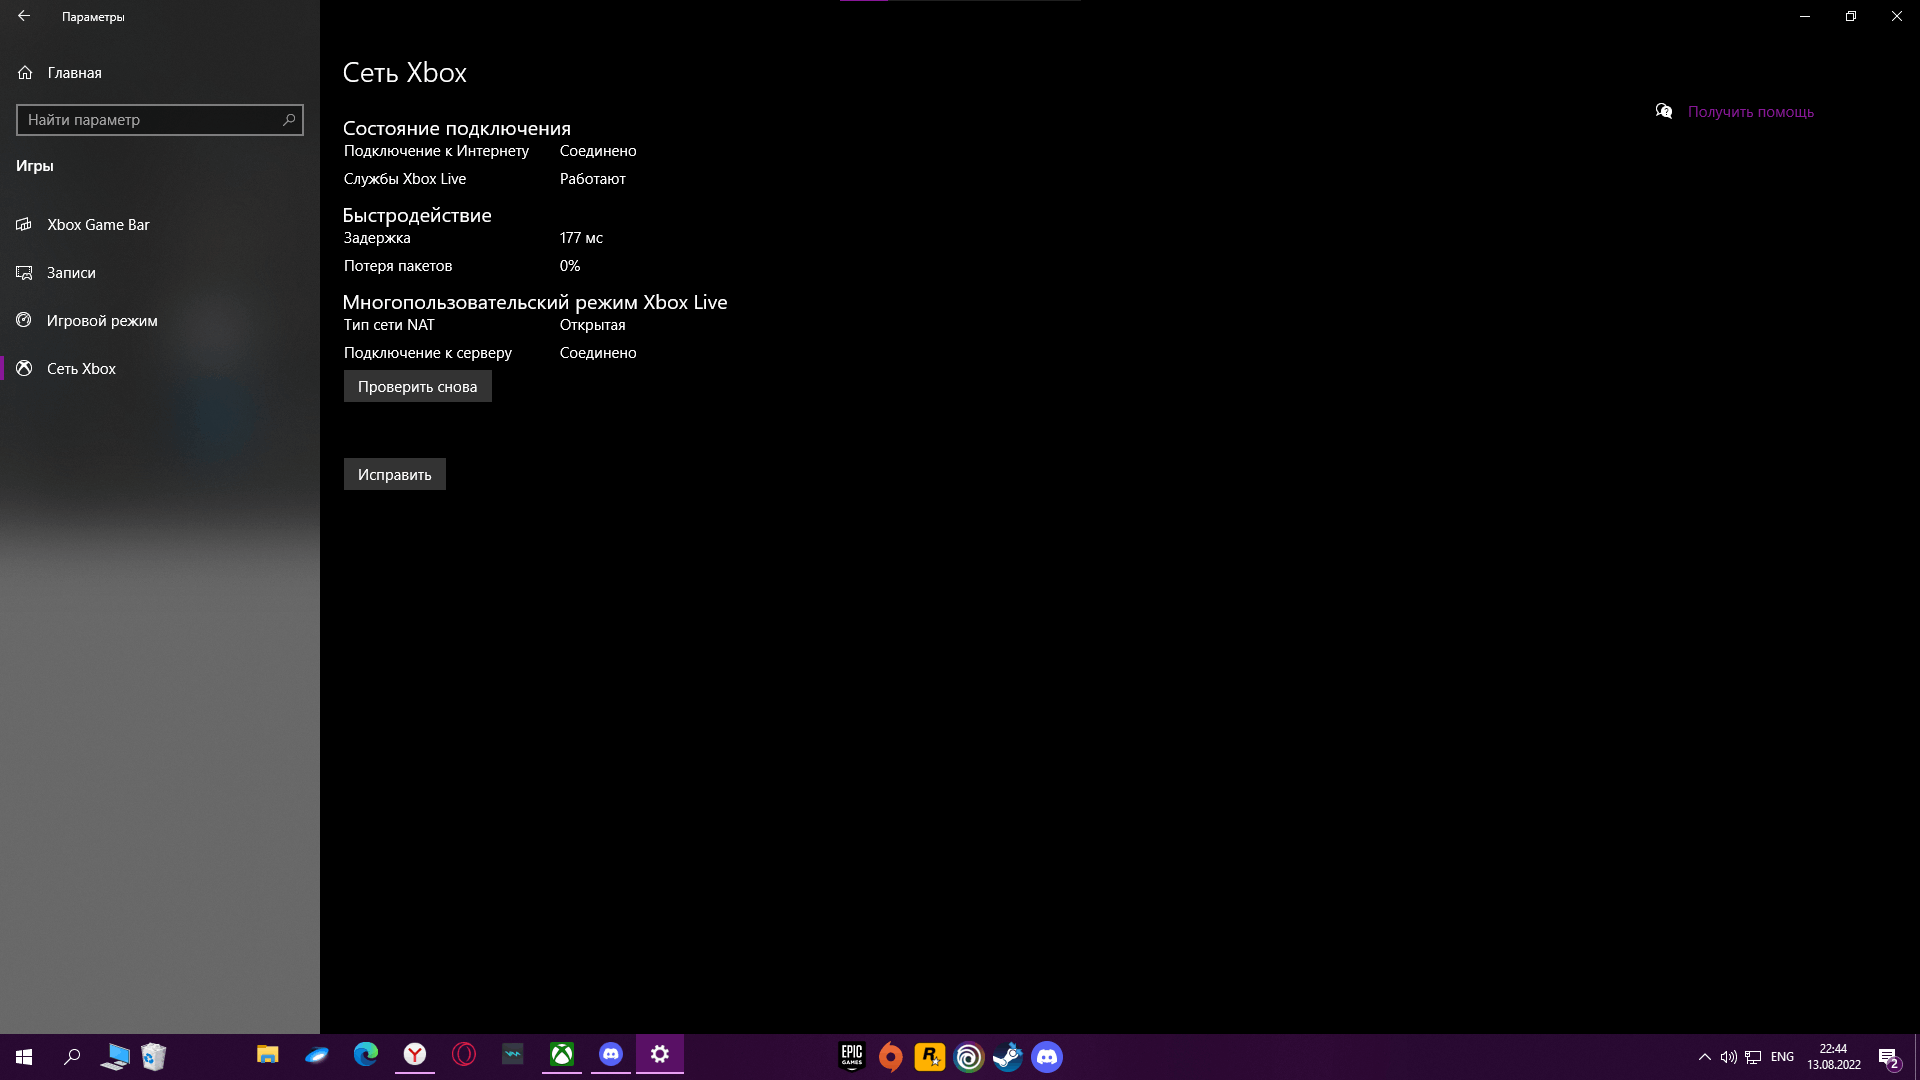Open network status in system tray

coord(1753,1057)
